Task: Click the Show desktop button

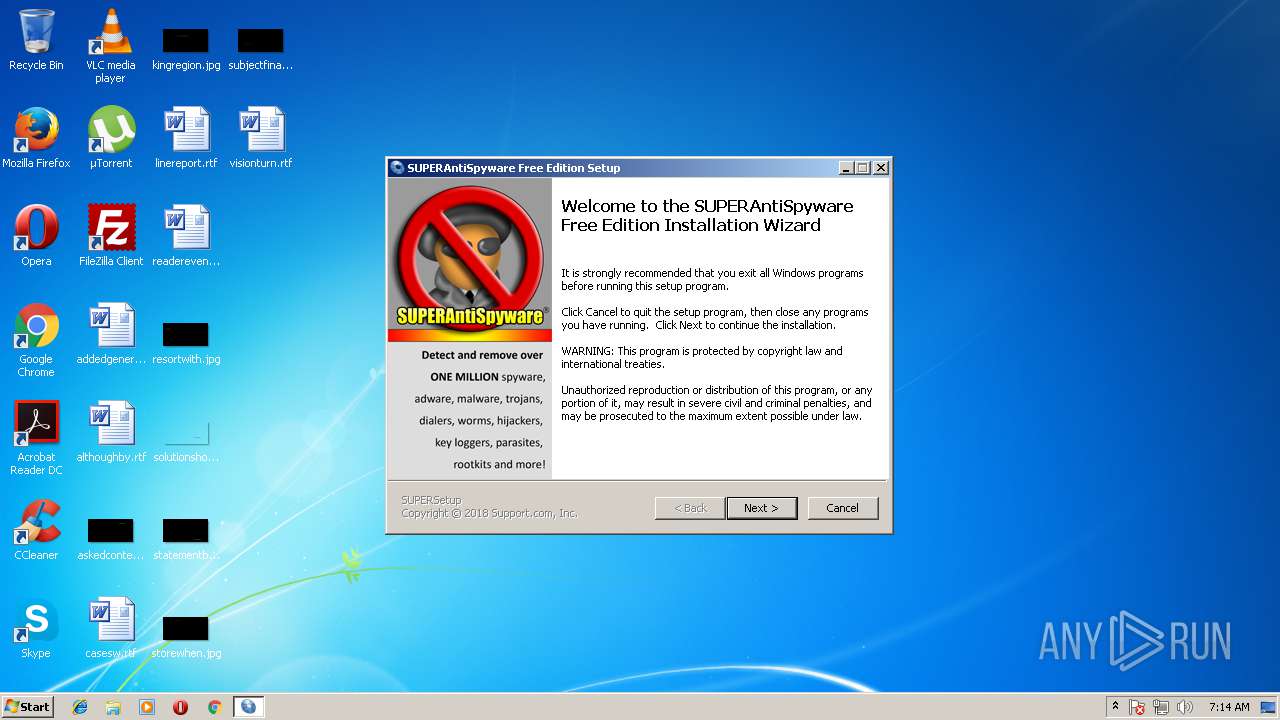Action: (1270, 707)
